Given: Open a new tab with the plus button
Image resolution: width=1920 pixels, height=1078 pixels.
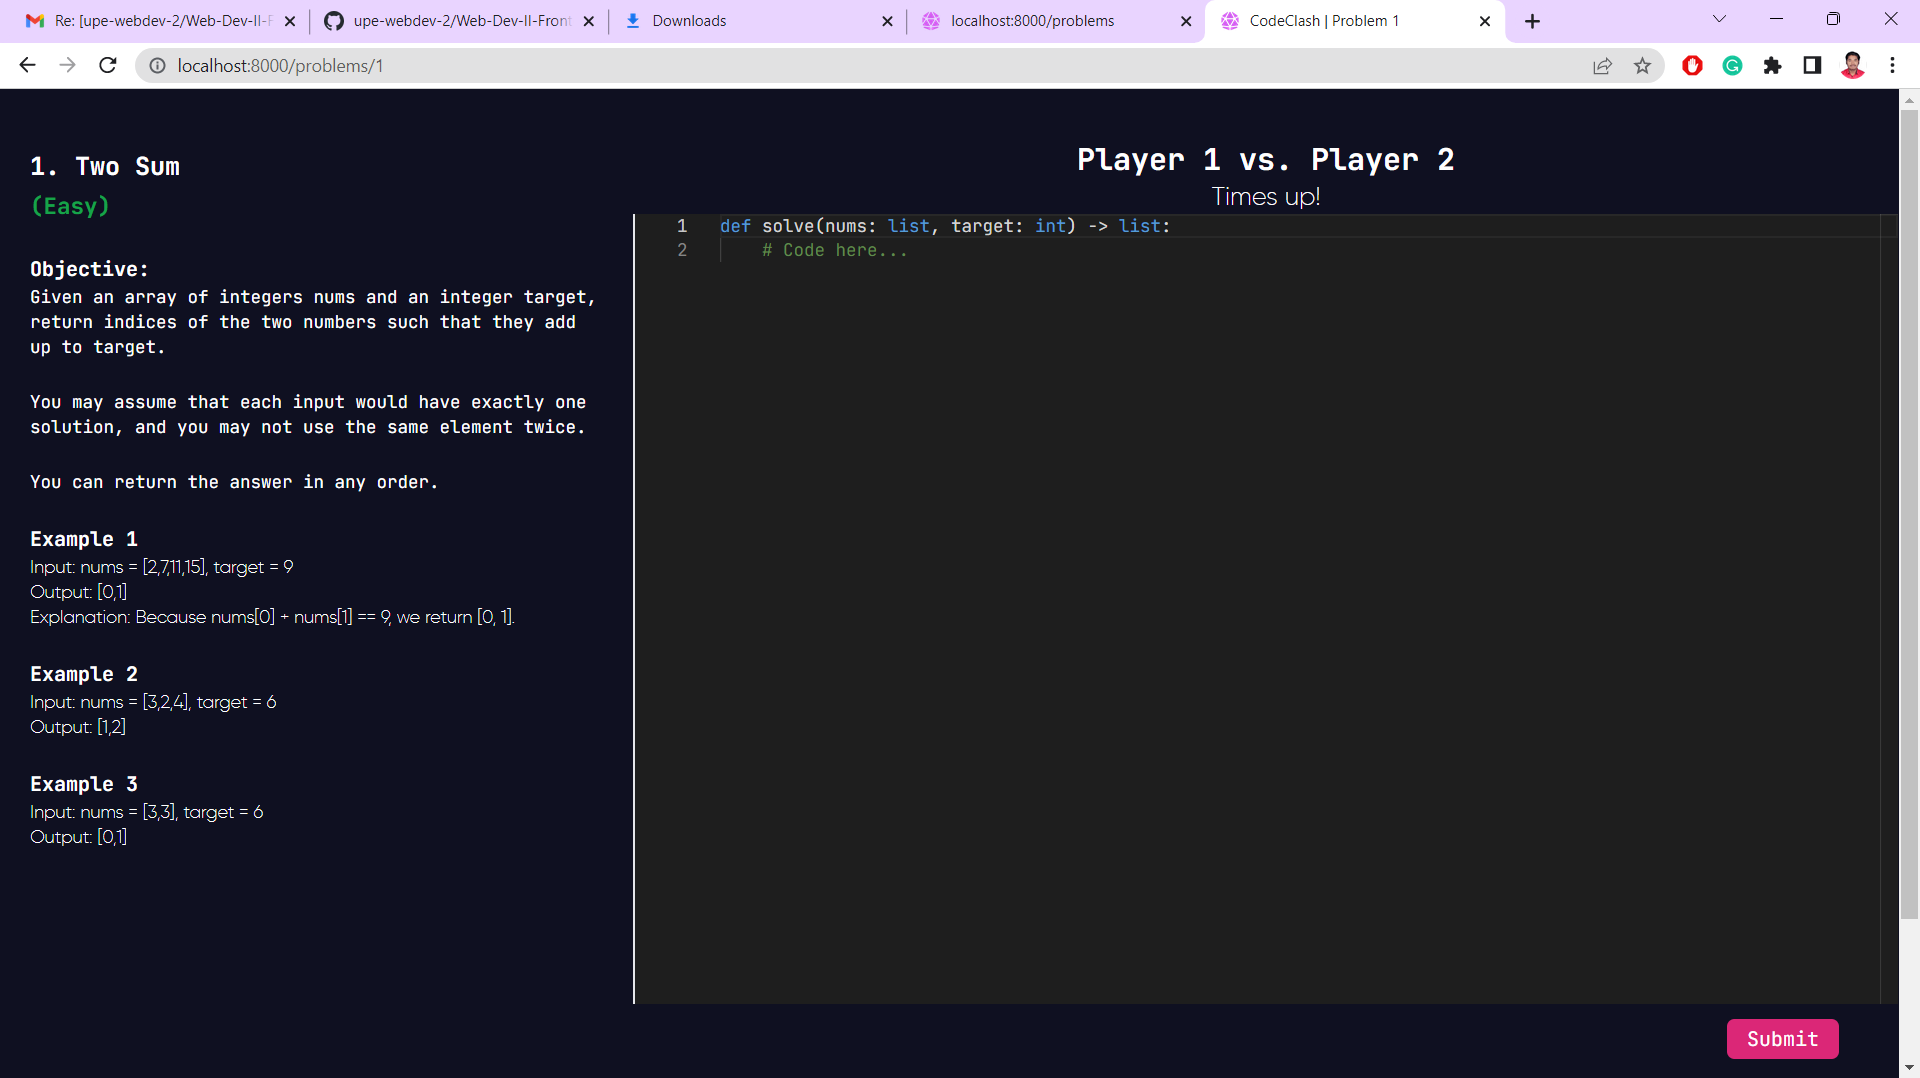Looking at the screenshot, I should (1532, 20).
